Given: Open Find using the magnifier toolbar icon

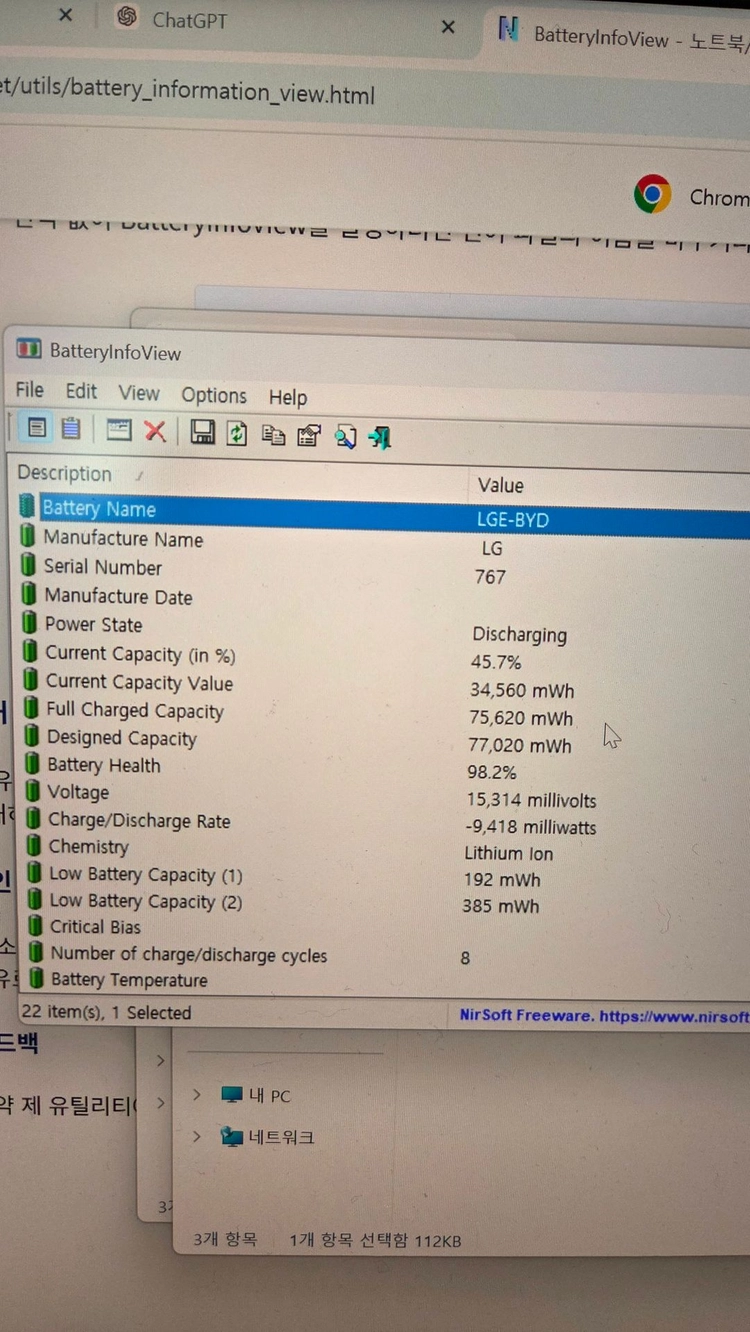Looking at the screenshot, I should tap(345, 436).
